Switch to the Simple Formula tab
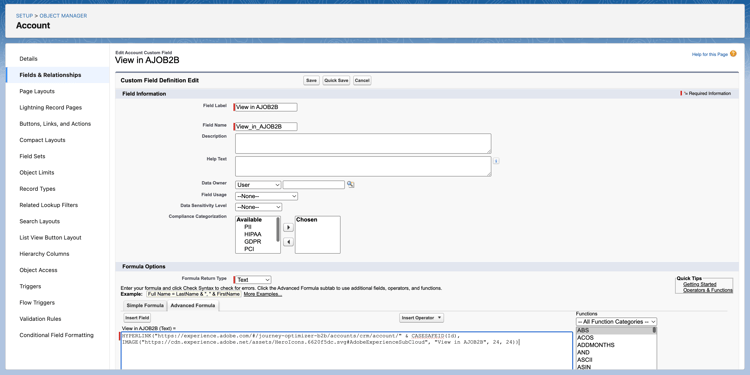Screen dimensions: 750x375 point(145,306)
